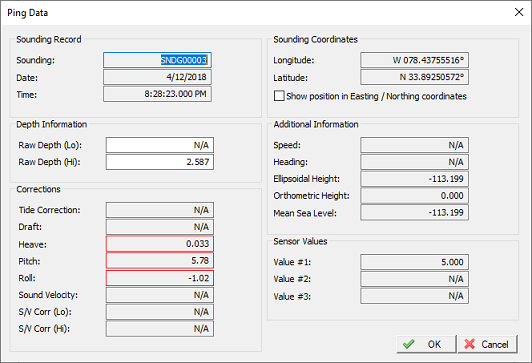Image resolution: width=532 pixels, height=363 pixels.
Task: Click the Additional Information group label
Action: [x=316, y=124]
